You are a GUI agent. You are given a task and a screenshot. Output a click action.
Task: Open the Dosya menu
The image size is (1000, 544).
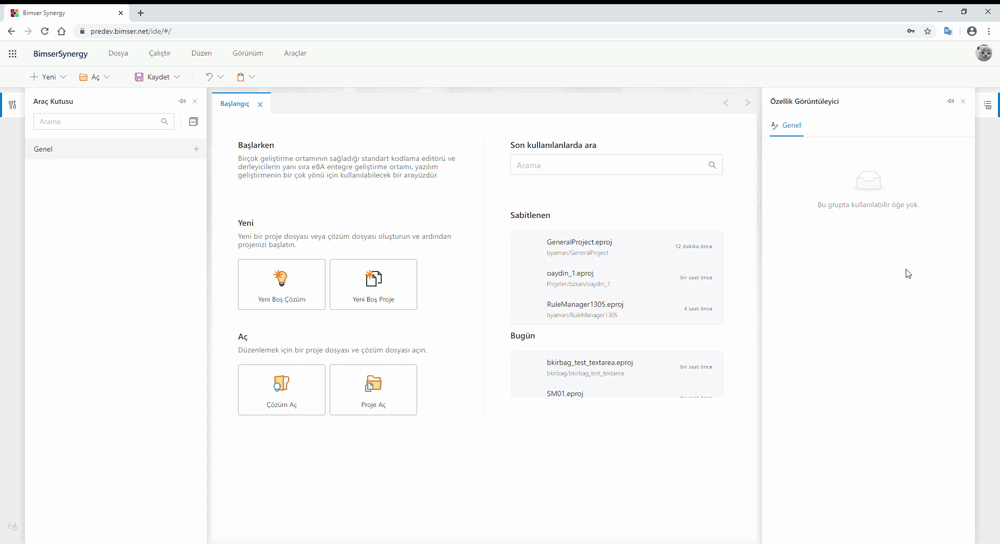coord(118,53)
